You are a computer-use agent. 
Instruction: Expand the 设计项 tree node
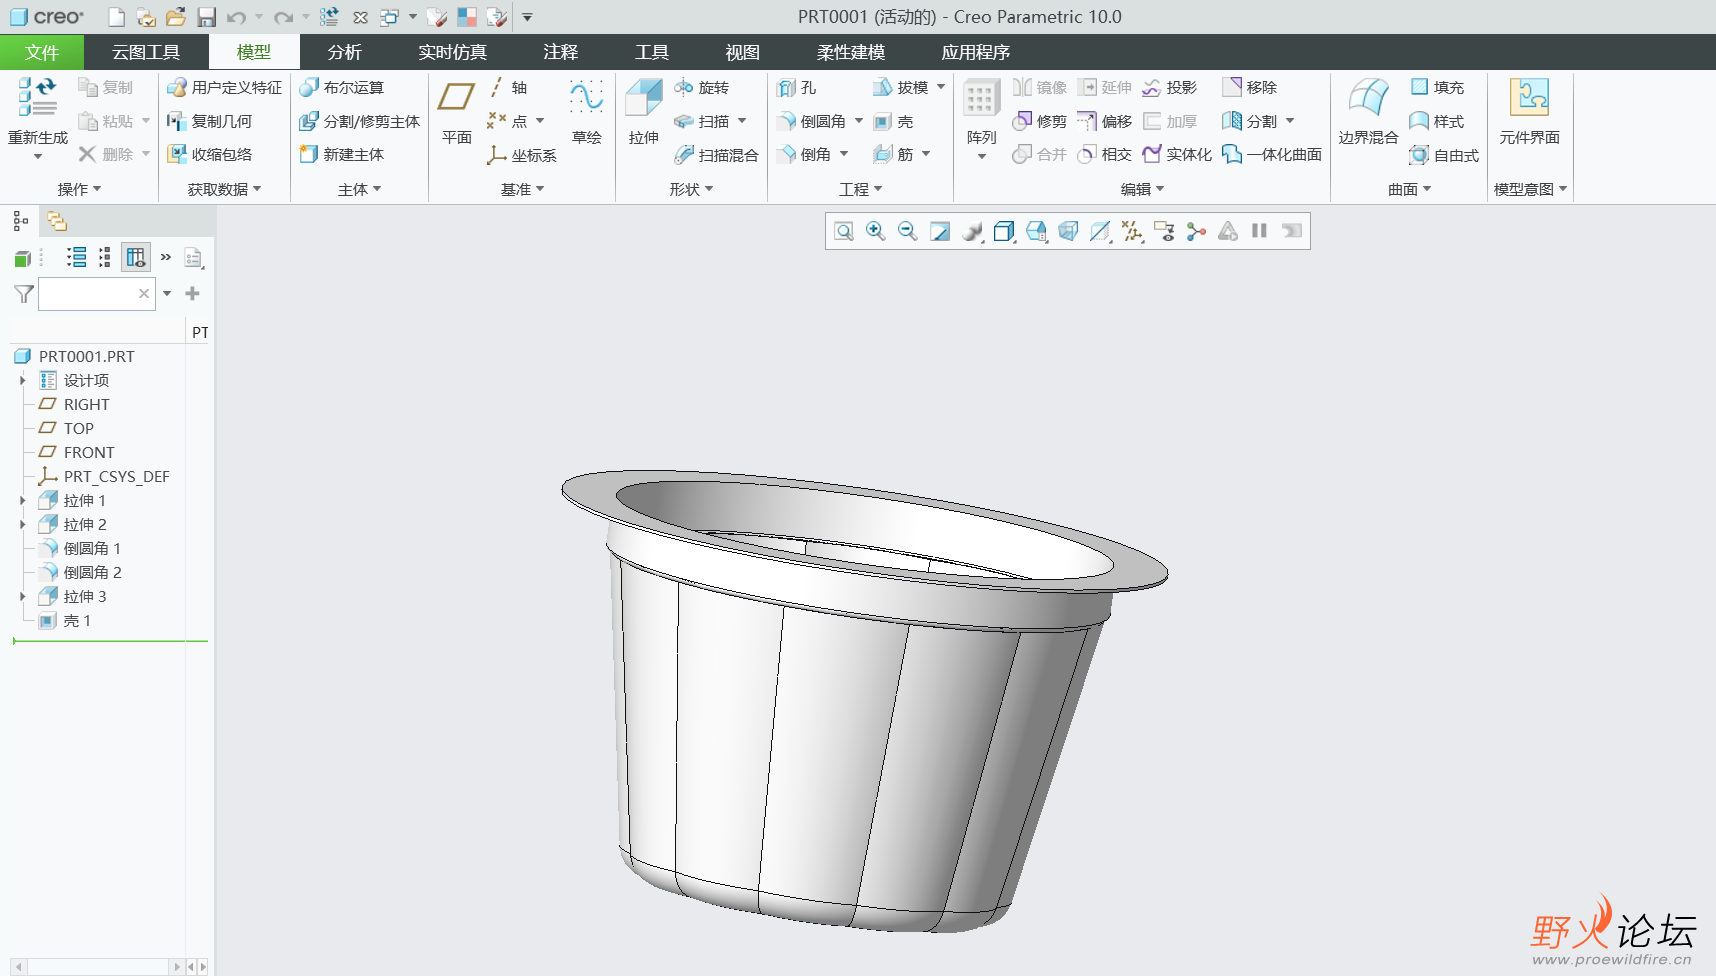[x=22, y=380]
